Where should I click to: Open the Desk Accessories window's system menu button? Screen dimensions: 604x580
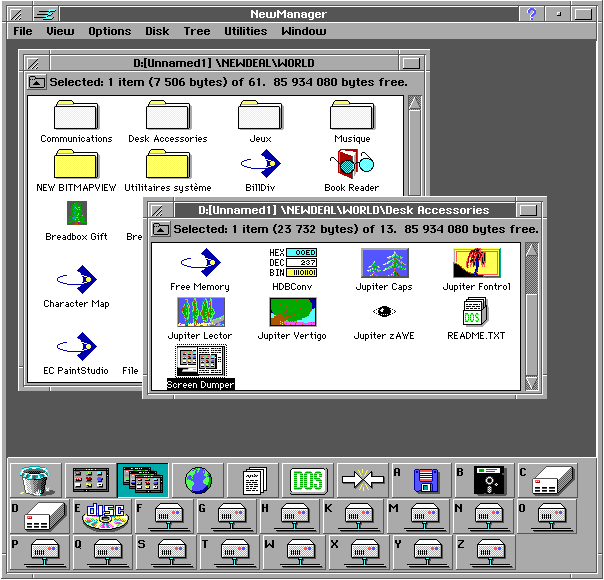(x=157, y=210)
